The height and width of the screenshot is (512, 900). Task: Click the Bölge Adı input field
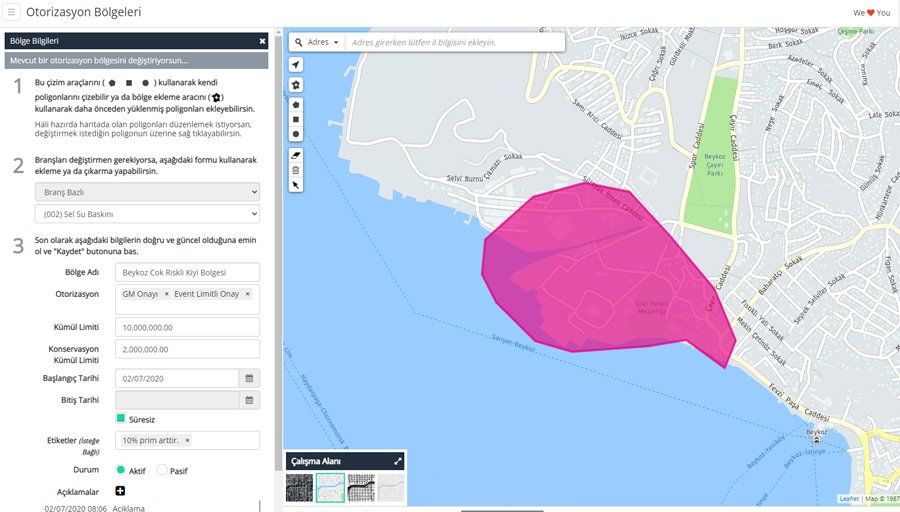[187, 272]
